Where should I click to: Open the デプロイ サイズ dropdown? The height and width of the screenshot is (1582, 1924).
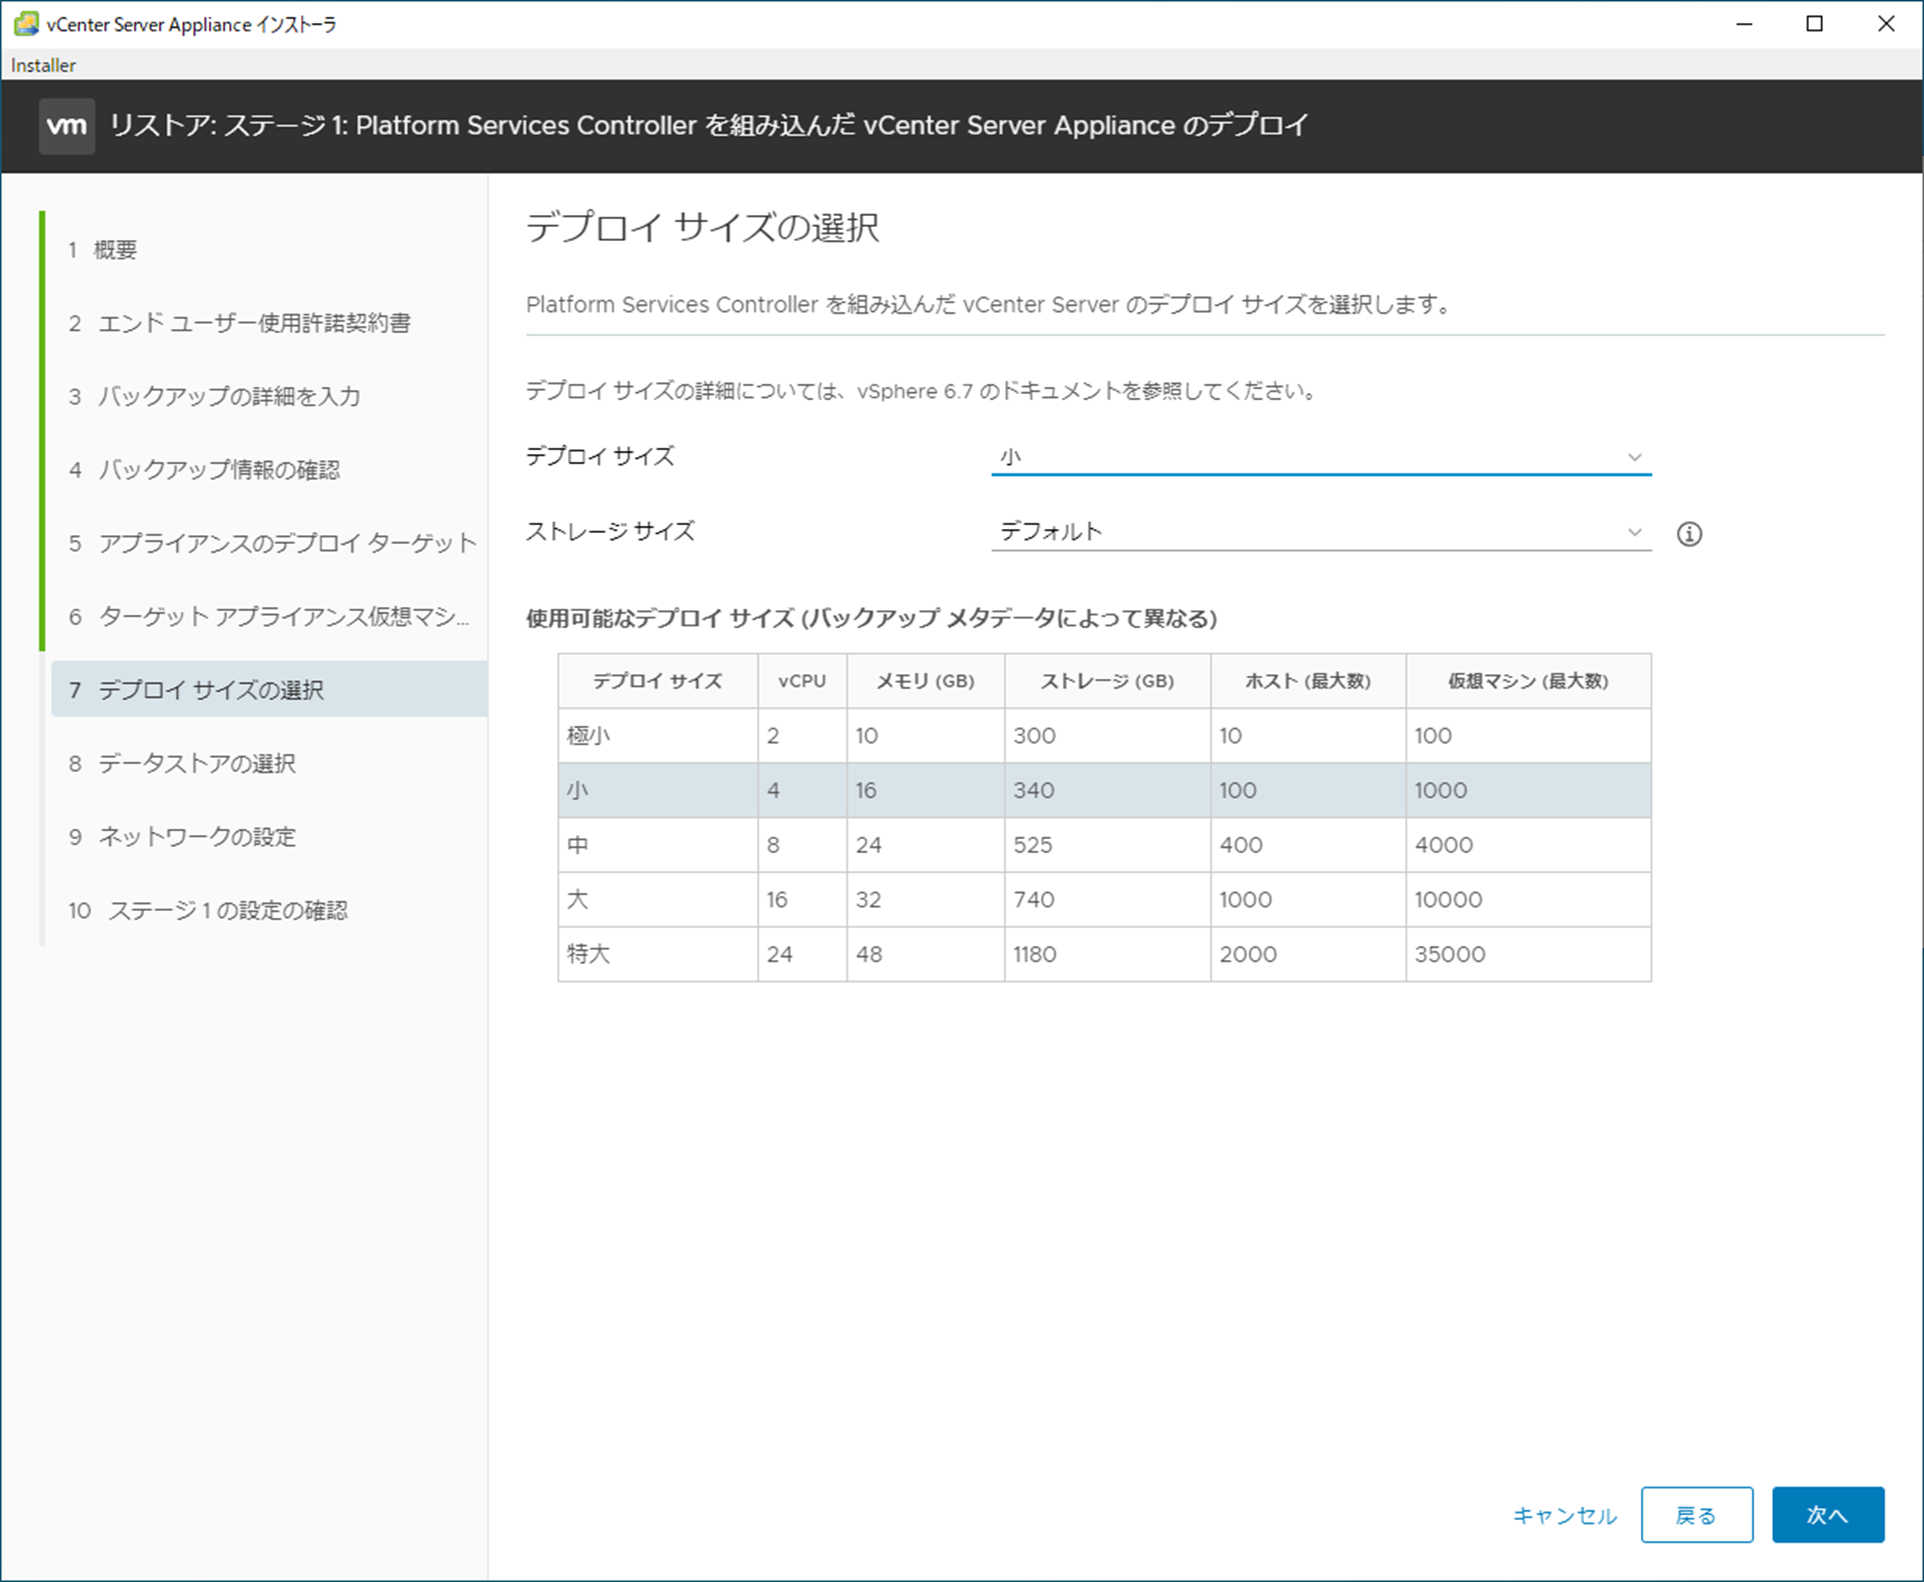[x=1319, y=457]
